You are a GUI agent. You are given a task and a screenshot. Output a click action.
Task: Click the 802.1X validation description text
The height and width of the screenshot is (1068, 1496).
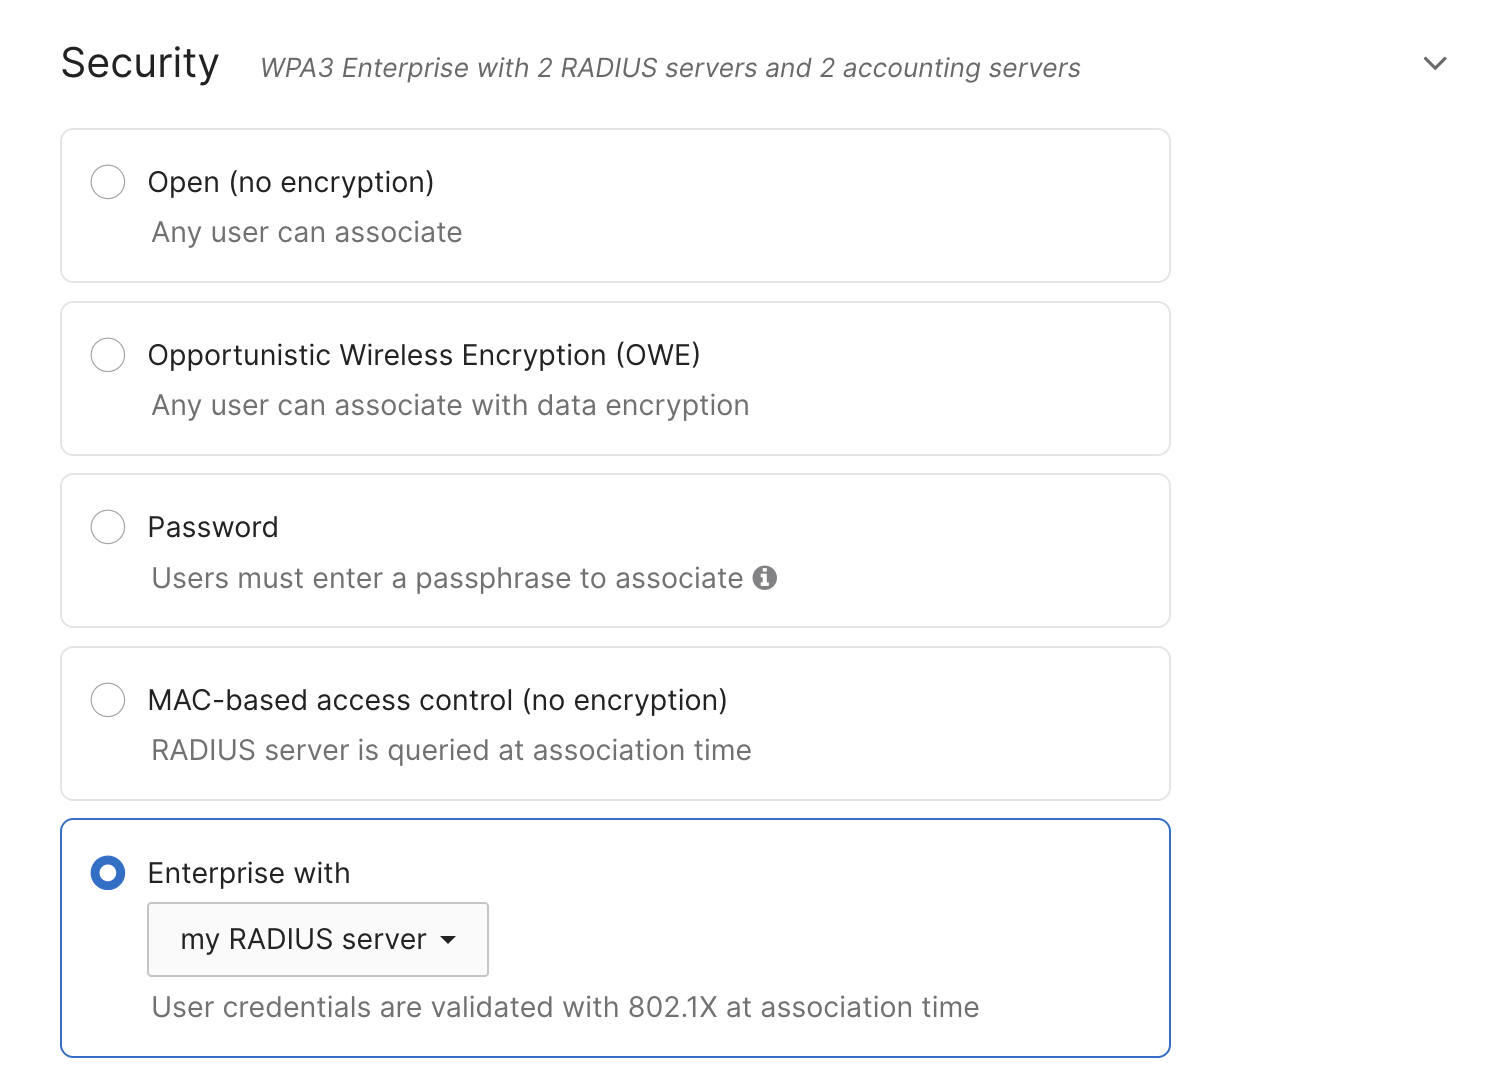tap(565, 1007)
